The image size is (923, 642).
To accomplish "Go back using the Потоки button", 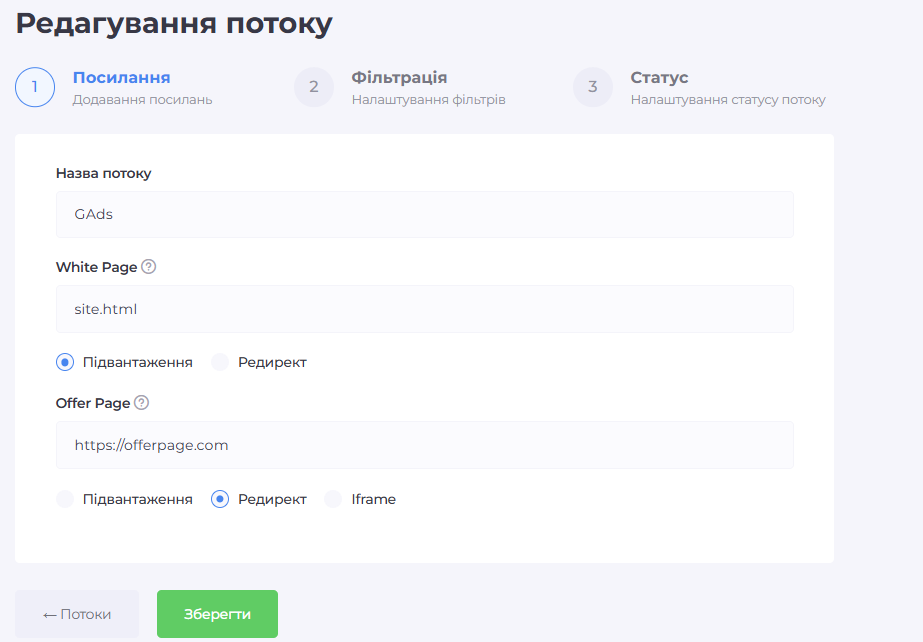I will point(76,613).
